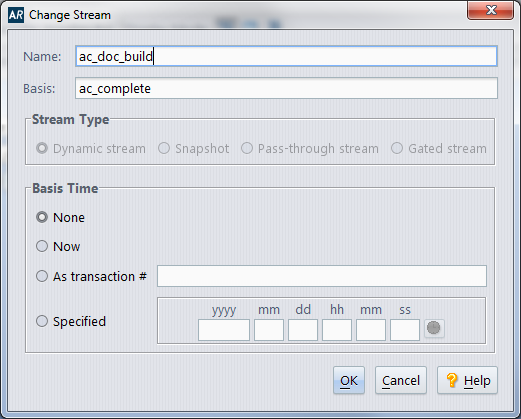Viewport: 521px width, 419px height.
Task: Click the round calendar picker icon button
Action: coord(434,328)
